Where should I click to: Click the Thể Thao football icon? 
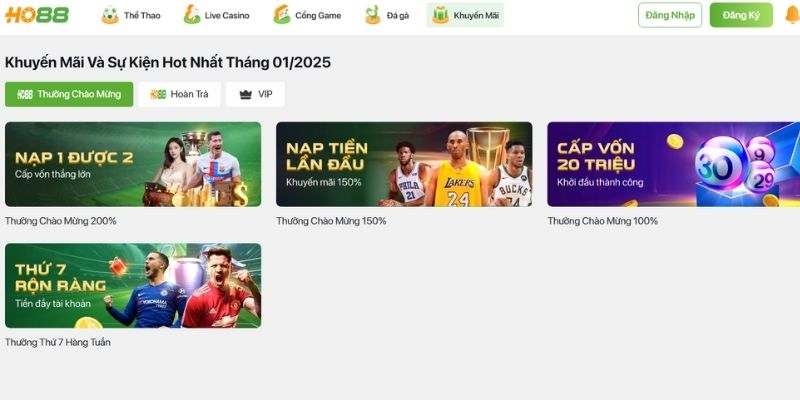click(x=110, y=15)
